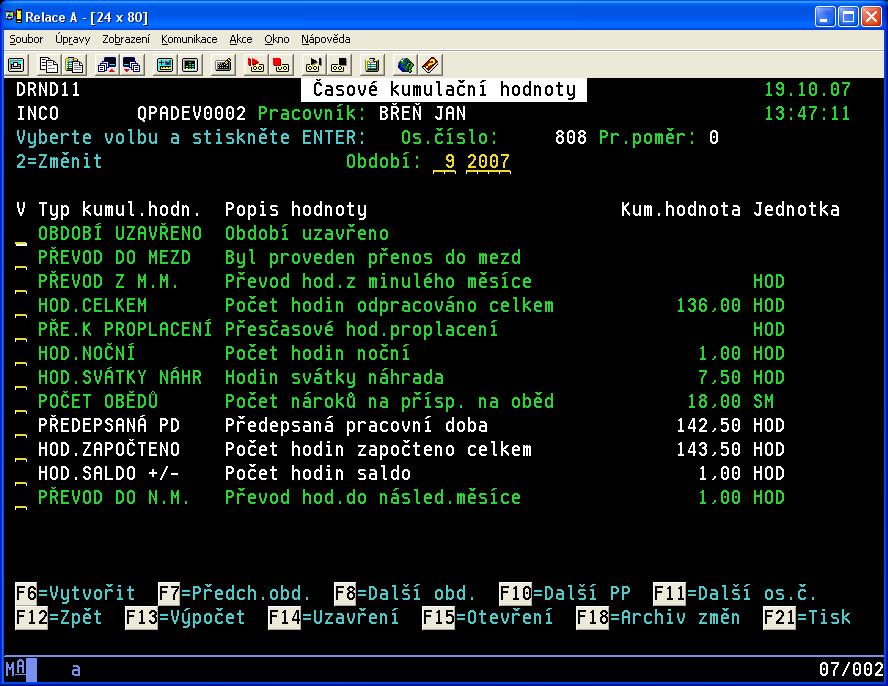The width and height of the screenshot is (888, 686).
Task: Click the Copy toolbar icon
Action: tap(49, 64)
